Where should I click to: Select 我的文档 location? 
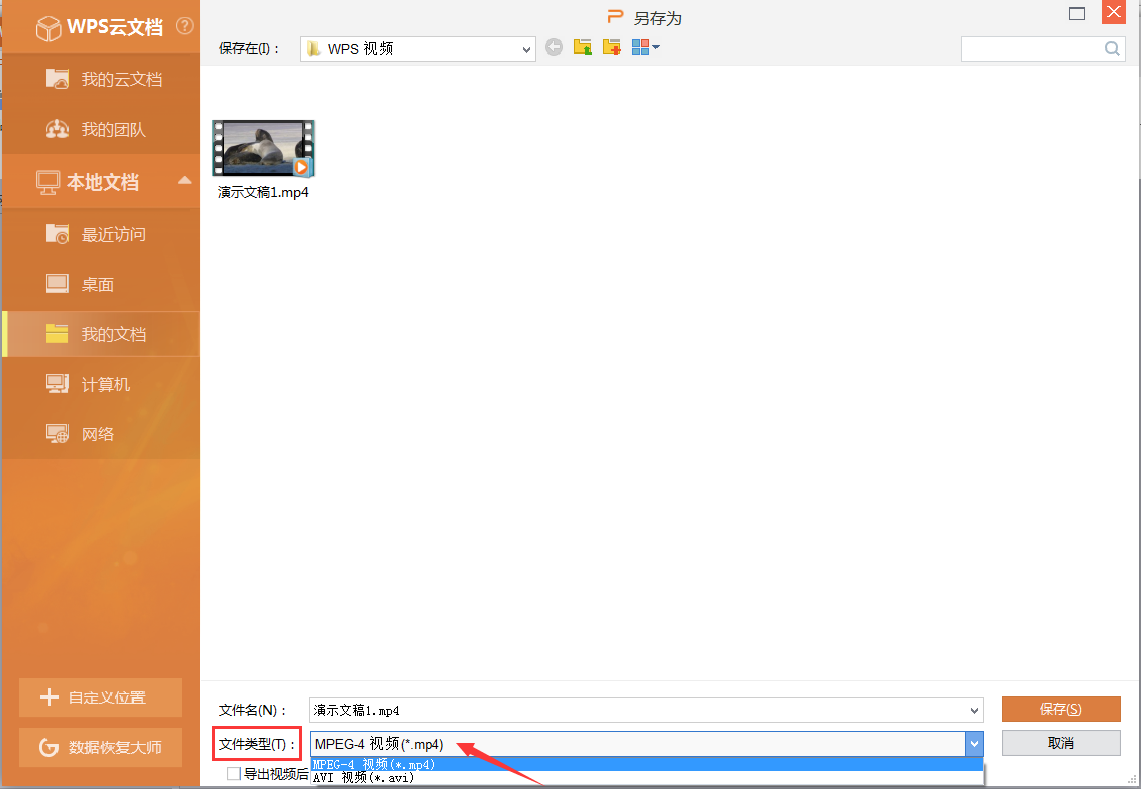pyautogui.click(x=102, y=334)
